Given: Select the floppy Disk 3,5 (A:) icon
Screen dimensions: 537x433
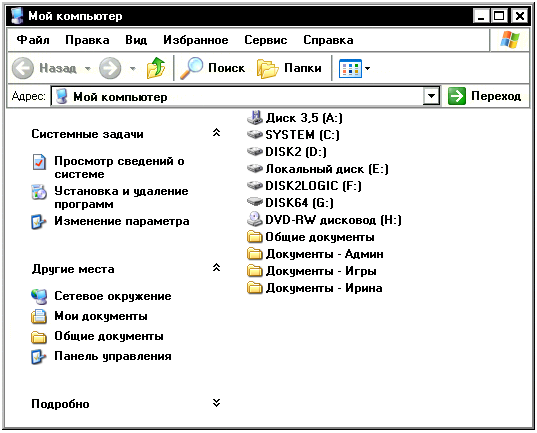Looking at the screenshot, I should coord(255,117).
